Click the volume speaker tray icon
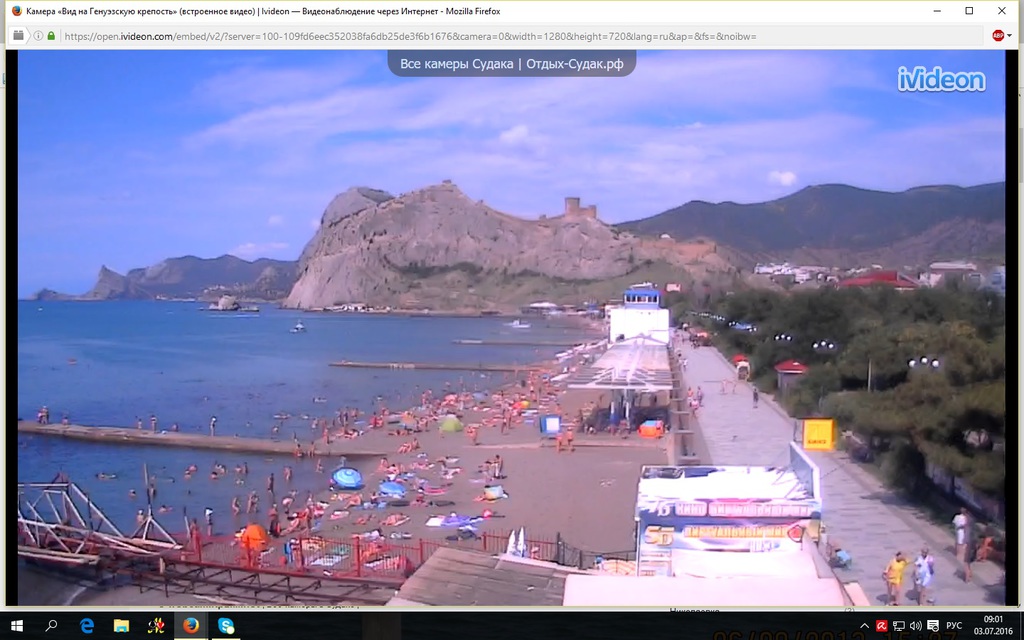Image resolution: width=1024 pixels, height=640 pixels. 915,625
